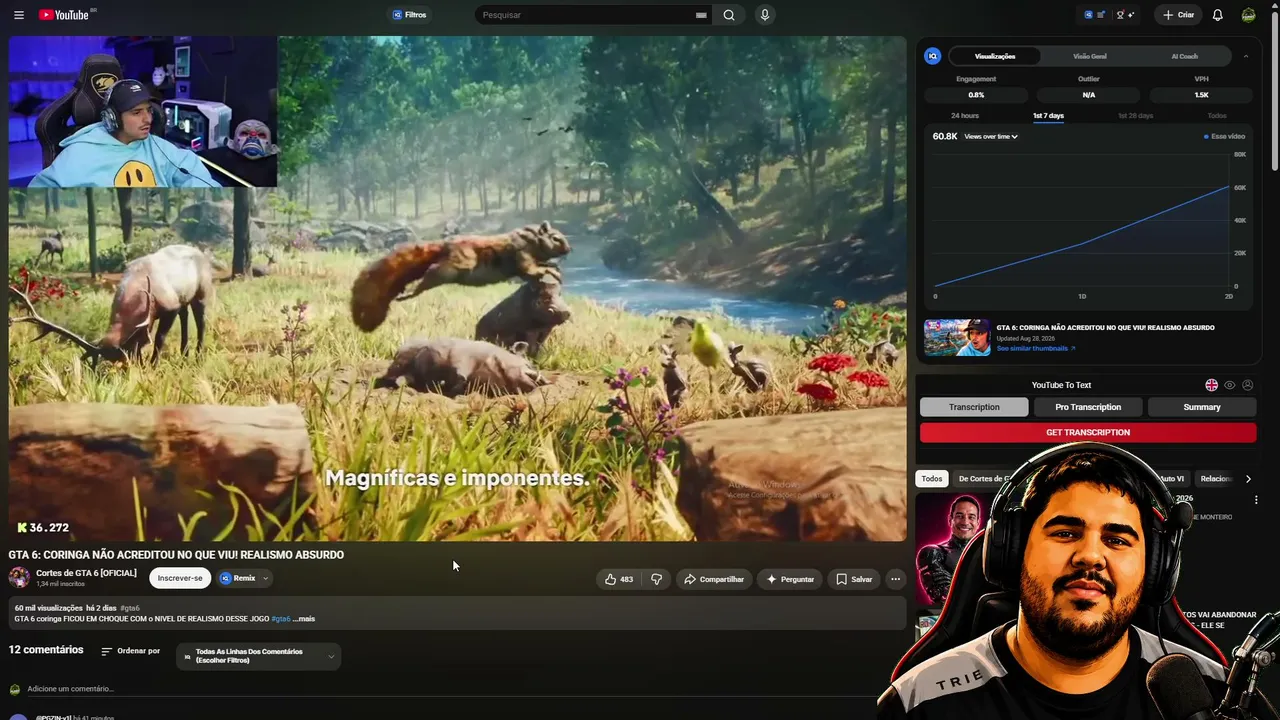Click the Inscrever-se subscribe button
Viewport: 1280px width, 720px height.
point(180,578)
